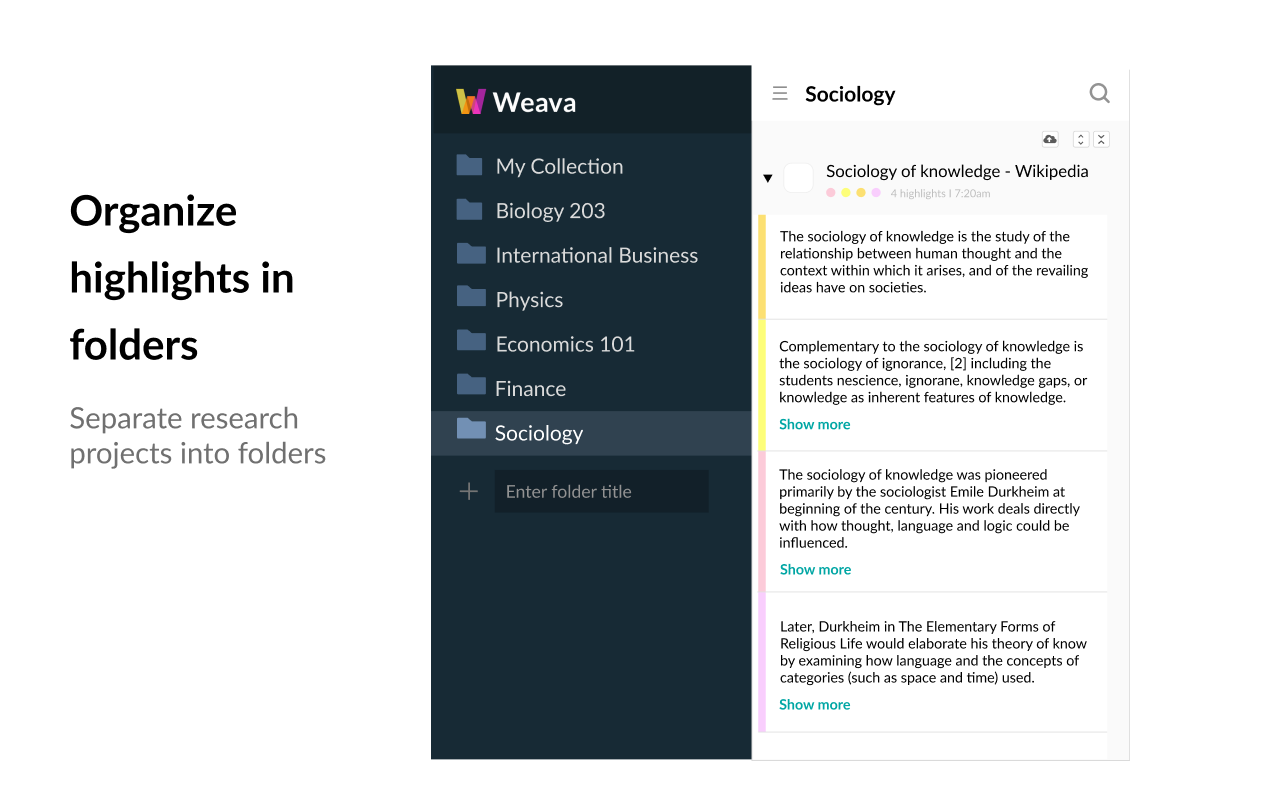Open search with the magnifying glass icon
The image size is (1280, 800).
point(1099,93)
